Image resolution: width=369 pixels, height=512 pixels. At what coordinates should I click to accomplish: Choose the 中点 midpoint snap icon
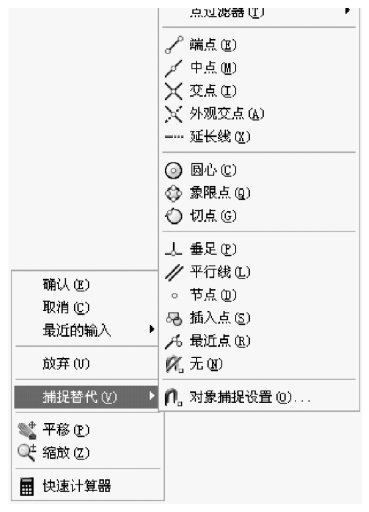(x=174, y=68)
